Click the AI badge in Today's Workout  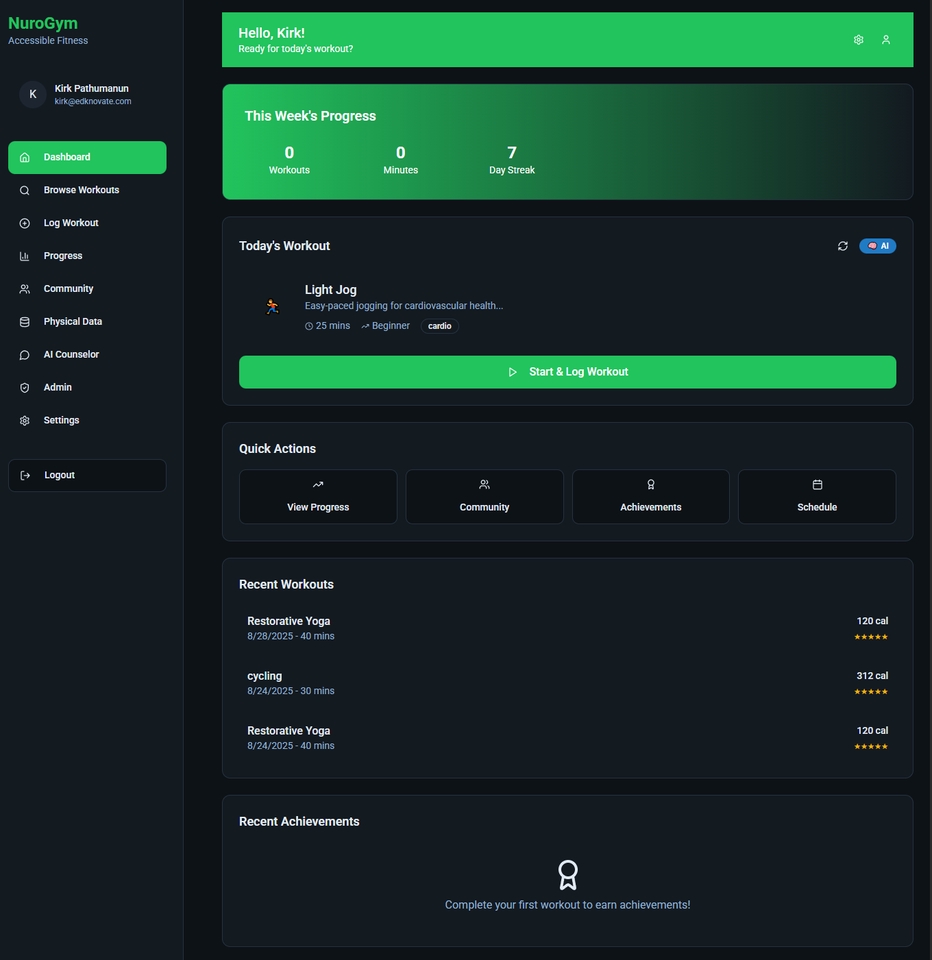point(878,246)
